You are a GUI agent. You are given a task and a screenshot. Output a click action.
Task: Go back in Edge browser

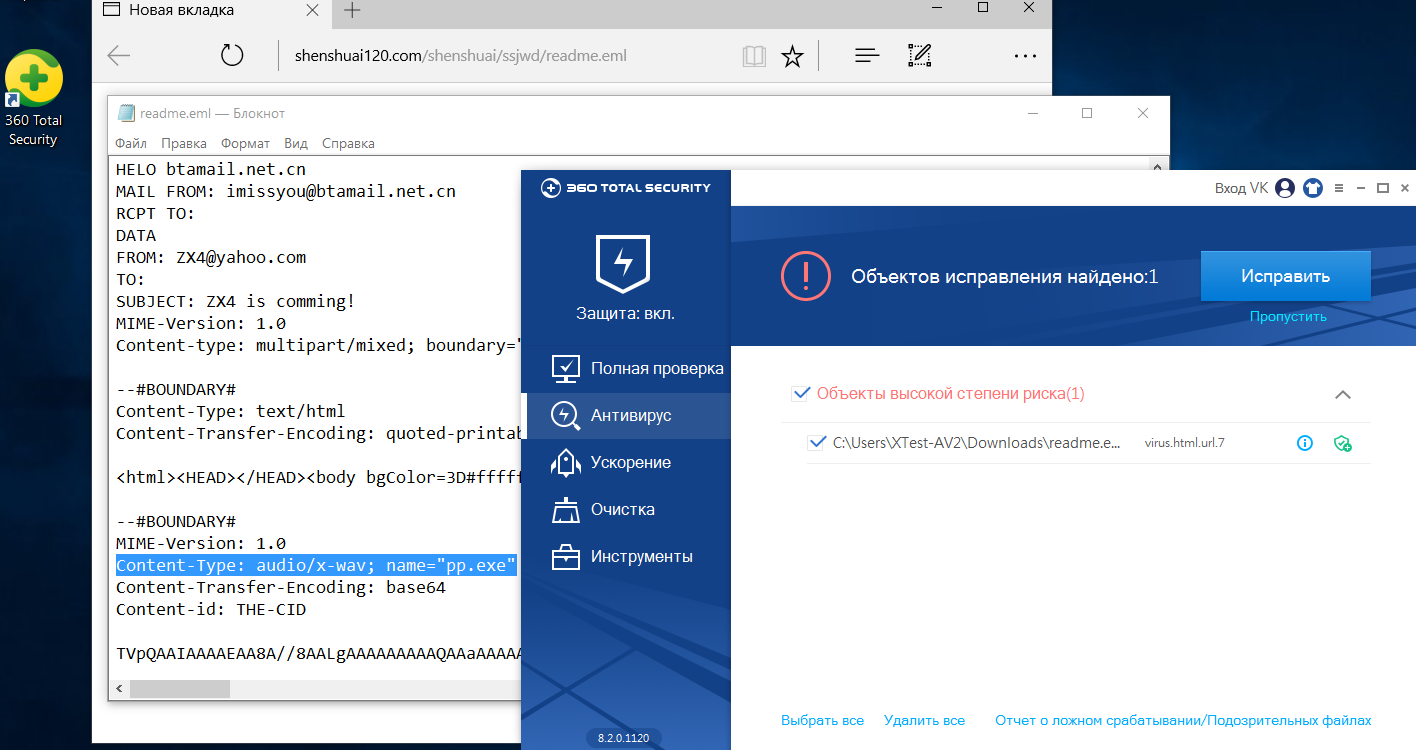click(x=119, y=56)
